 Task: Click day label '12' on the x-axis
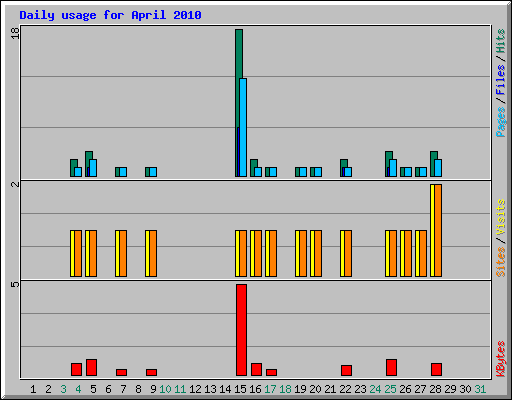coord(195,389)
